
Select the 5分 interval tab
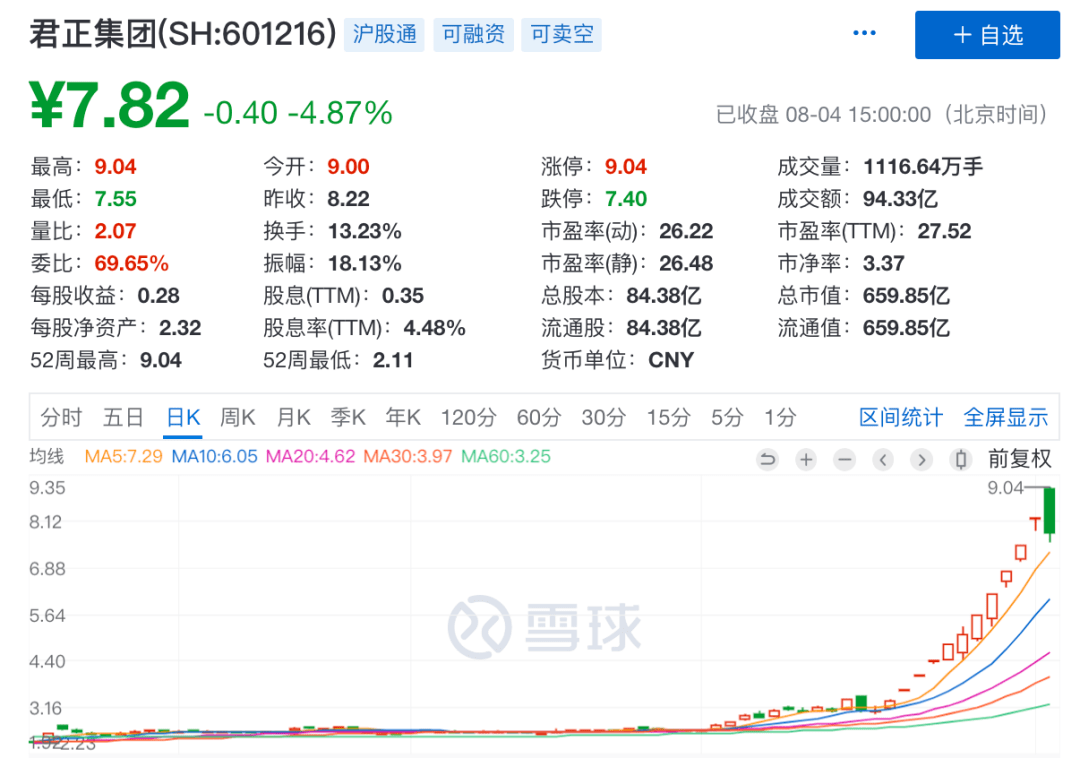[727, 418]
